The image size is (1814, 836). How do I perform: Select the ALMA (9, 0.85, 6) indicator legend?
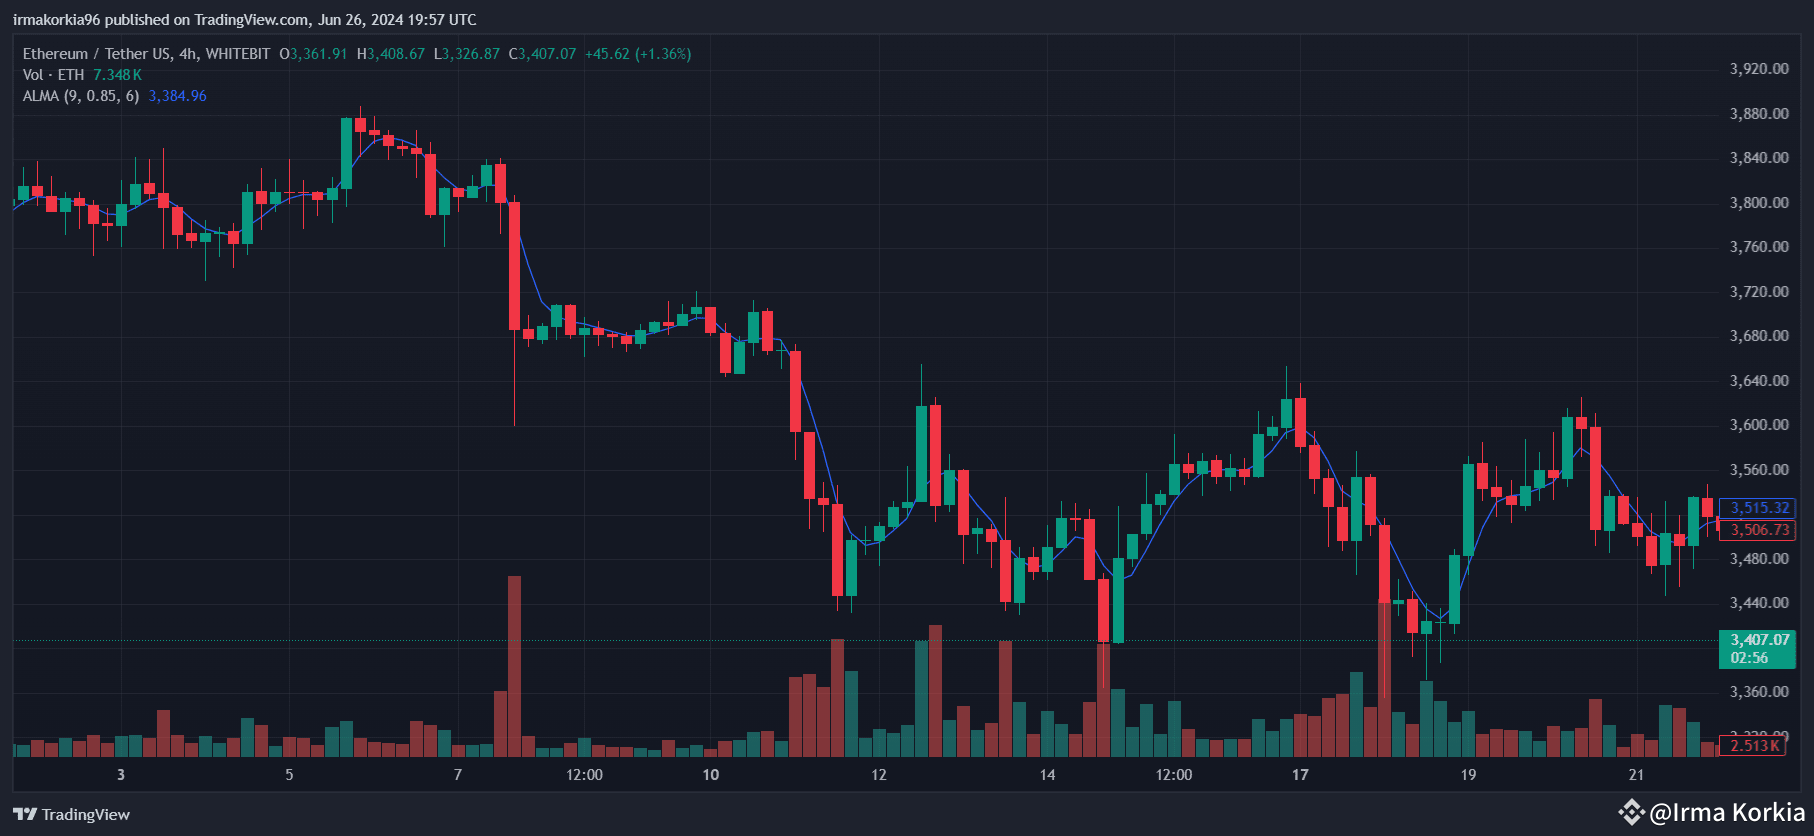point(80,96)
